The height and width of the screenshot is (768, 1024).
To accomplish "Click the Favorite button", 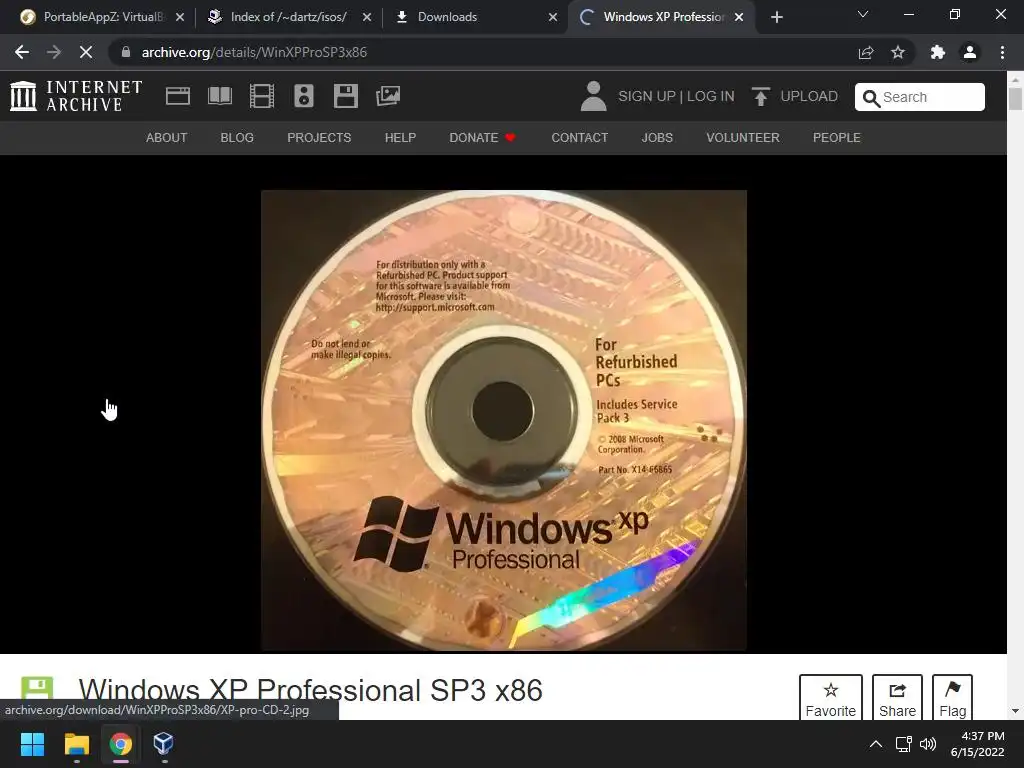I will pos(831,697).
